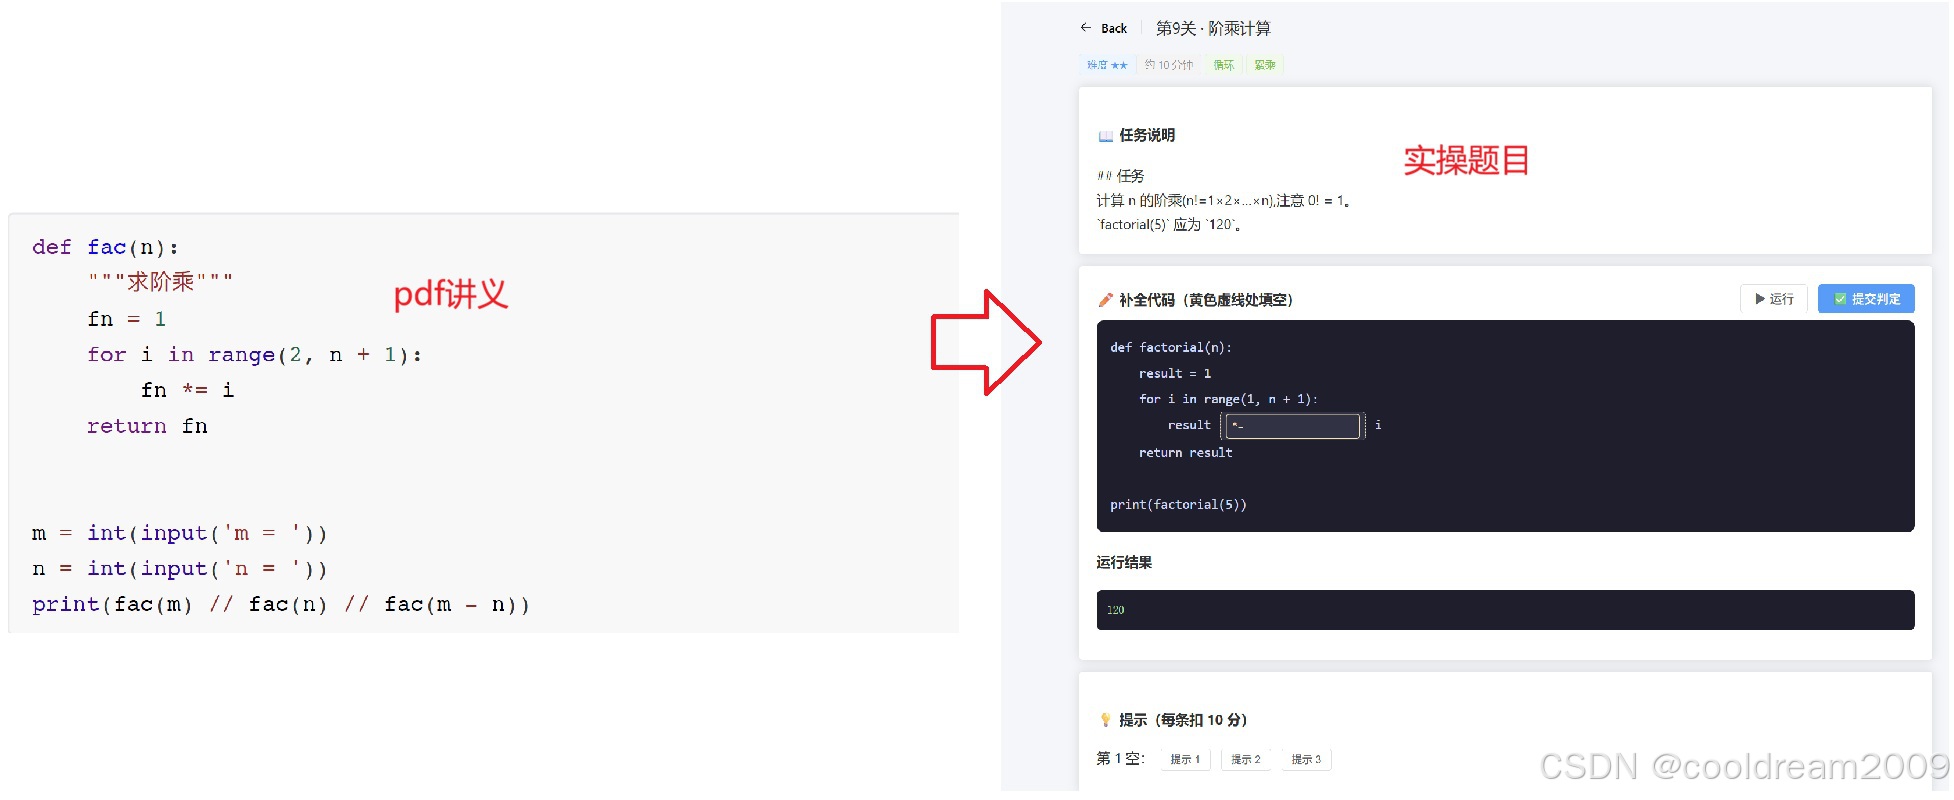Click the 累乘 tag
The height and width of the screenshot is (800, 1954).
tap(1264, 65)
